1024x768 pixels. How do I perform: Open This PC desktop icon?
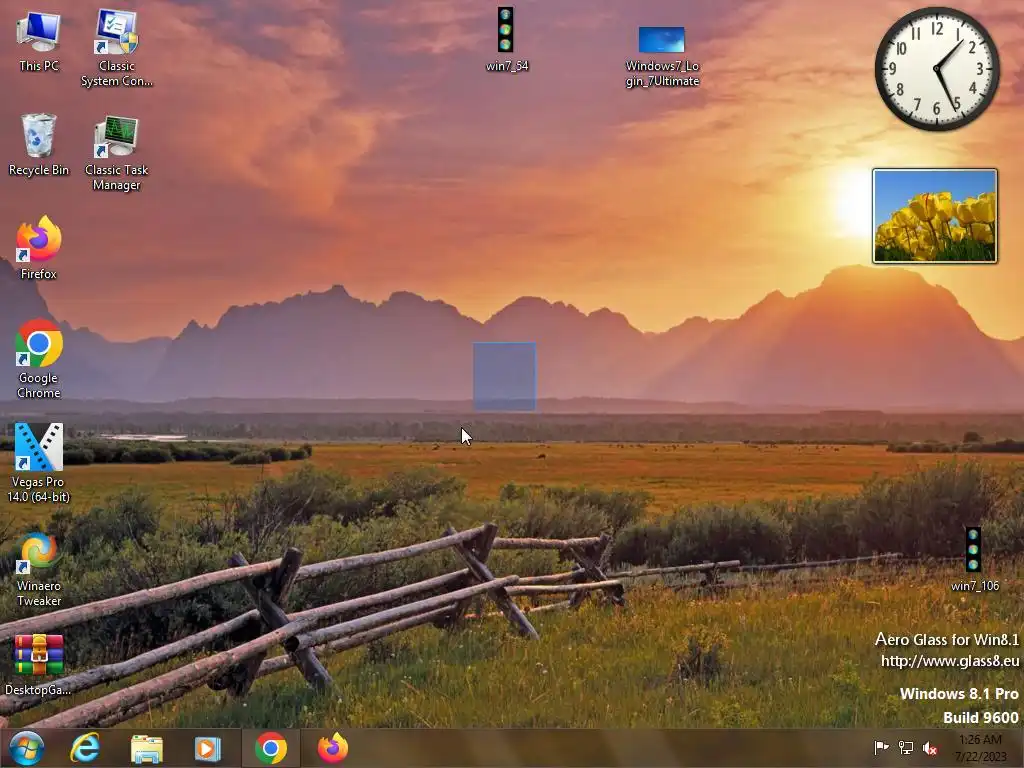coord(39,40)
